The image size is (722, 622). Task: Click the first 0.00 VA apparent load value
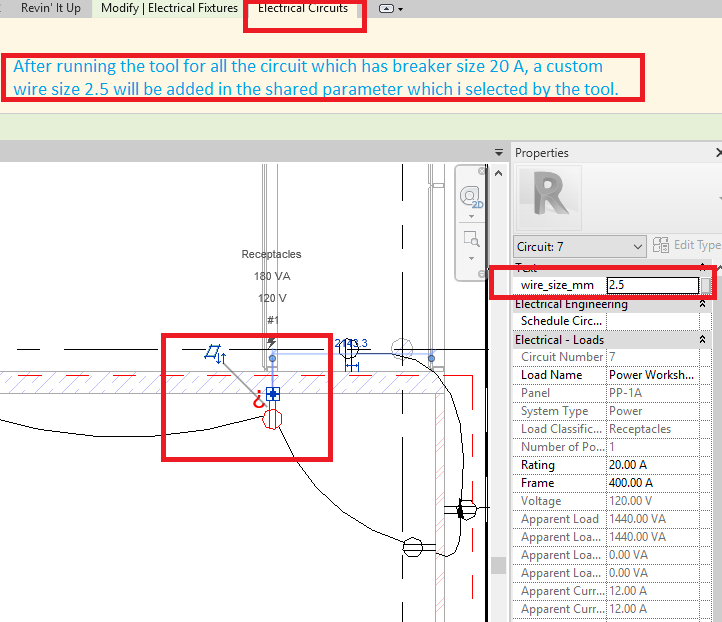pyautogui.click(x=652, y=555)
